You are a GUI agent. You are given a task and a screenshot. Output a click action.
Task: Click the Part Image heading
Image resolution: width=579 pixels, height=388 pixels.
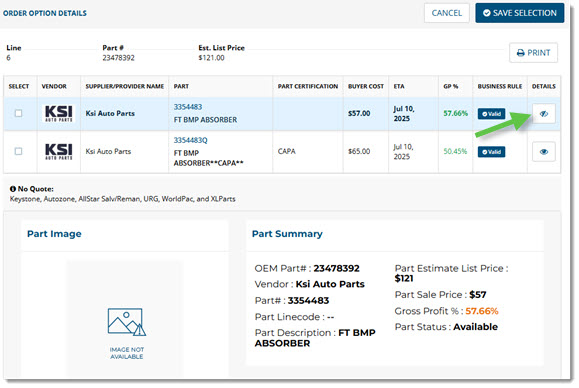55,235
